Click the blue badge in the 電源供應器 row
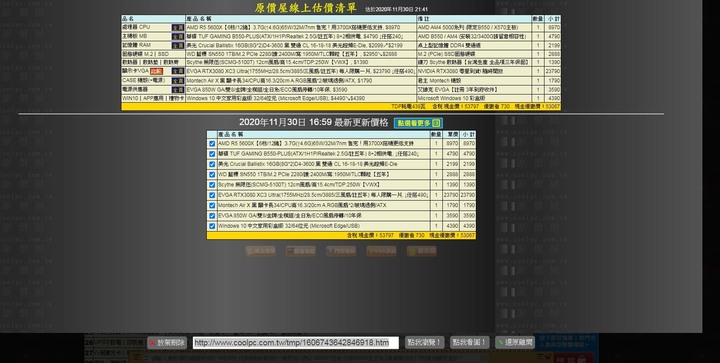The image size is (720, 363). (x=178, y=90)
